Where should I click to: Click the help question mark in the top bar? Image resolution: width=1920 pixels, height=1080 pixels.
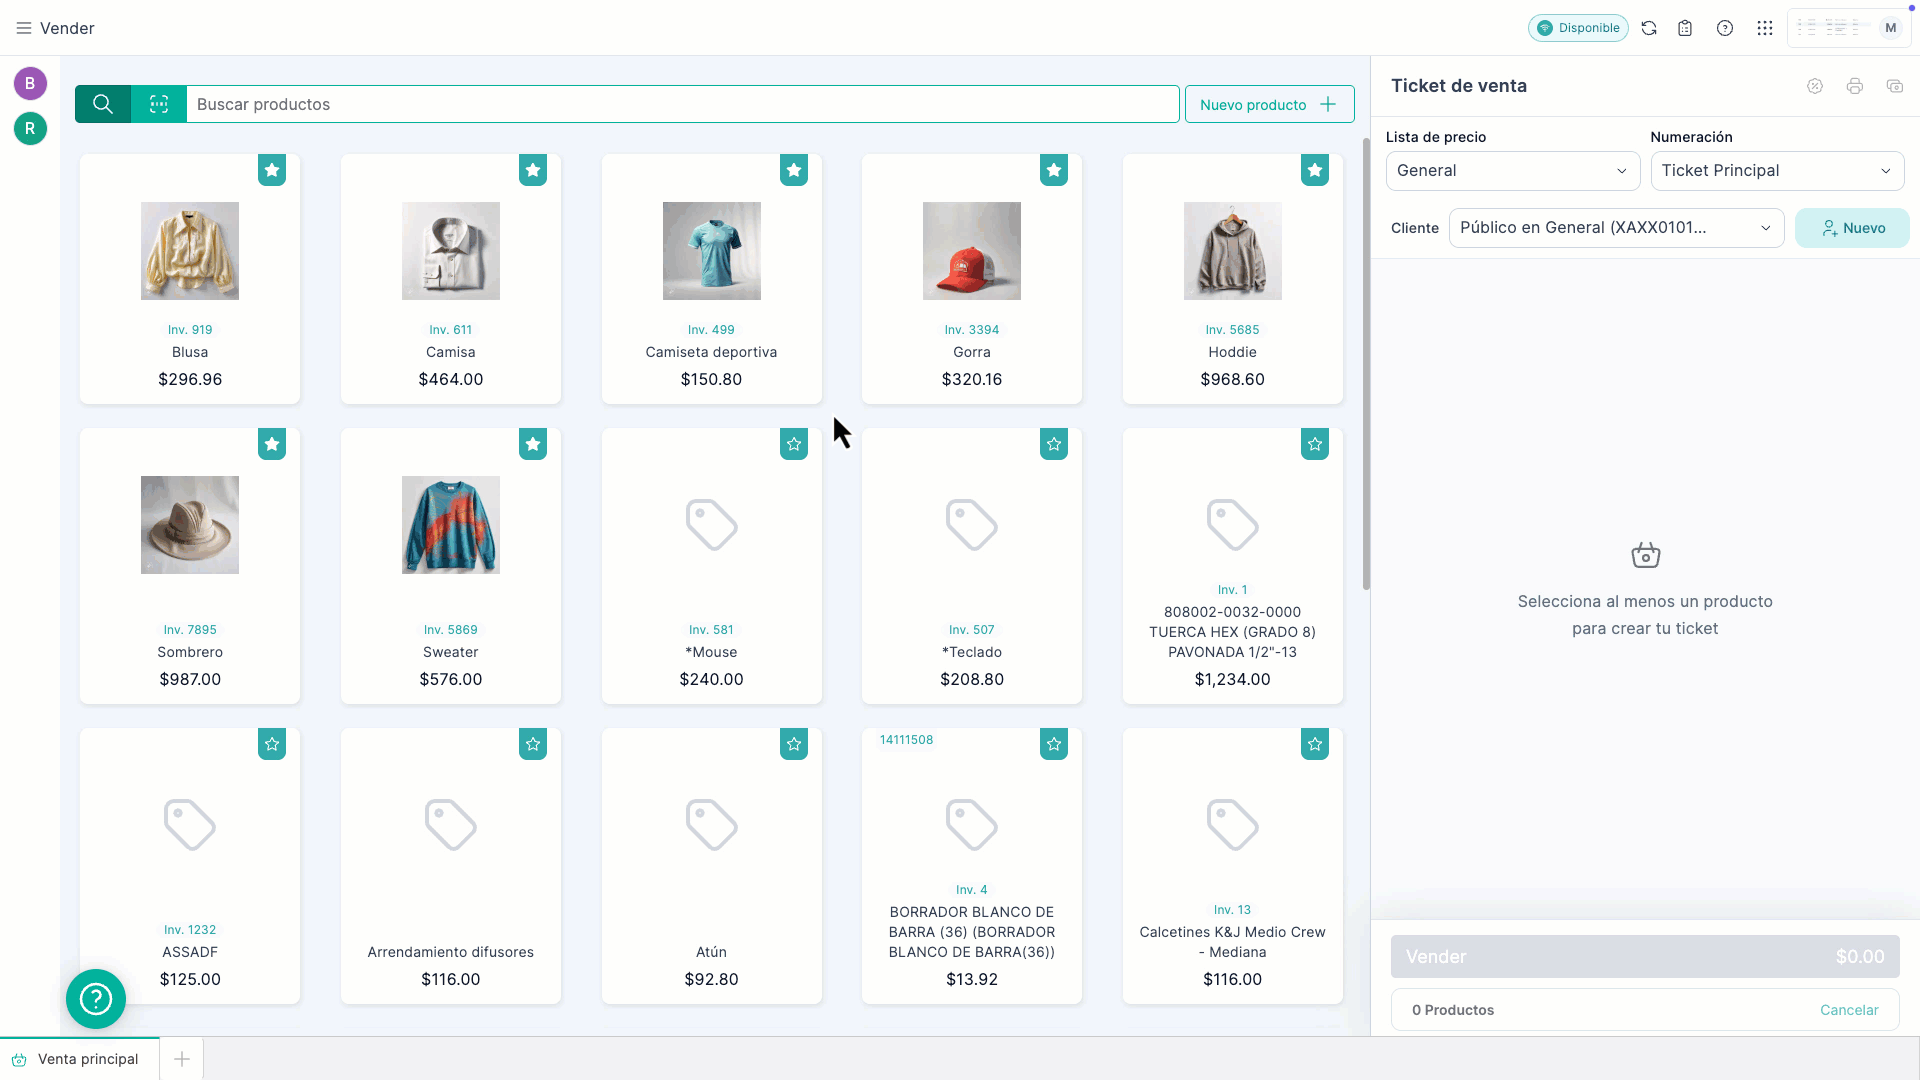pos(1725,28)
